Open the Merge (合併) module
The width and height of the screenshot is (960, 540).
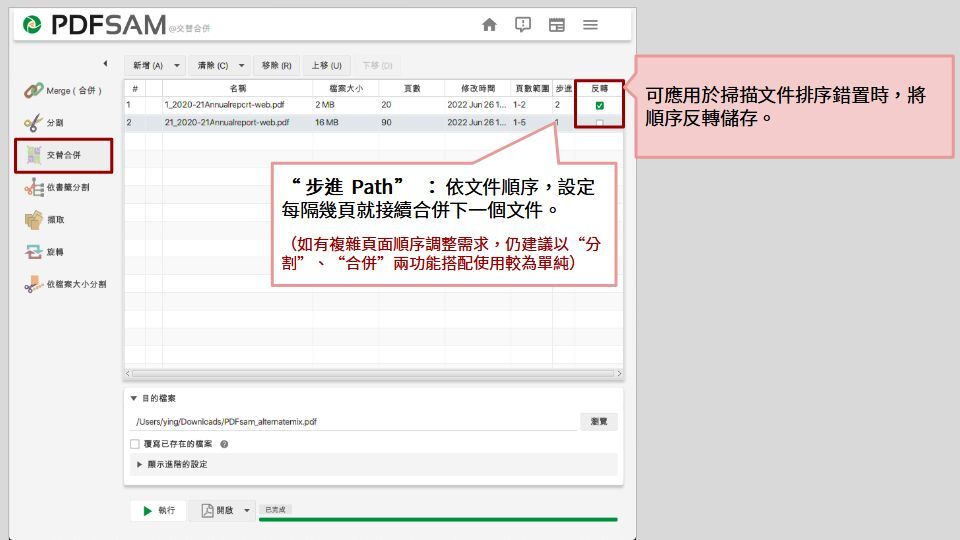point(63,91)
